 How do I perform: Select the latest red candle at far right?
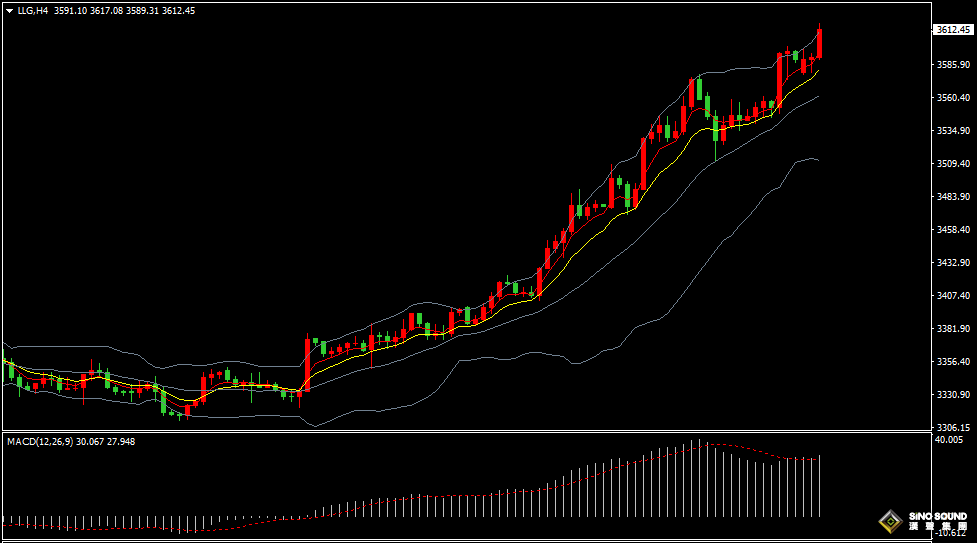820,43
